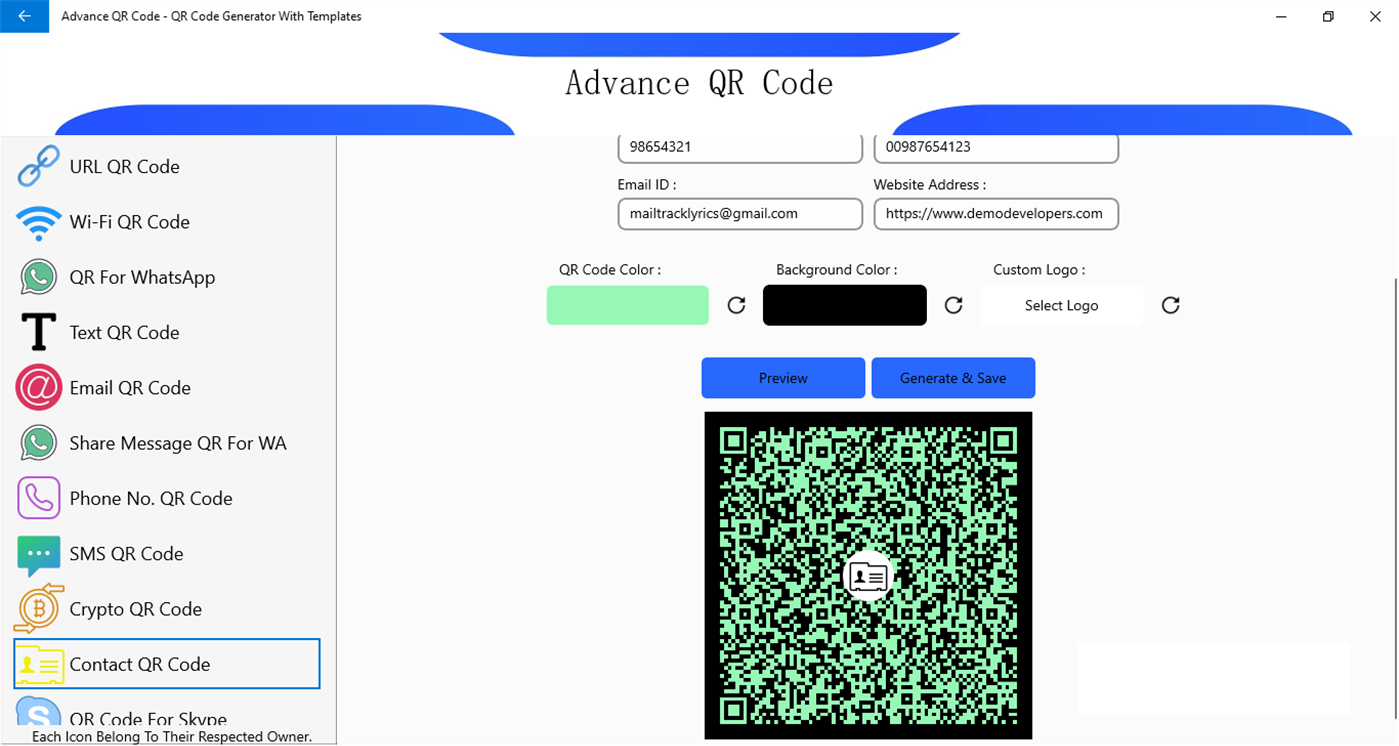Click the contact logo inside the QR preview
Image resolution: width=1399 pixels, height=746 pixels.
(868, 575)
